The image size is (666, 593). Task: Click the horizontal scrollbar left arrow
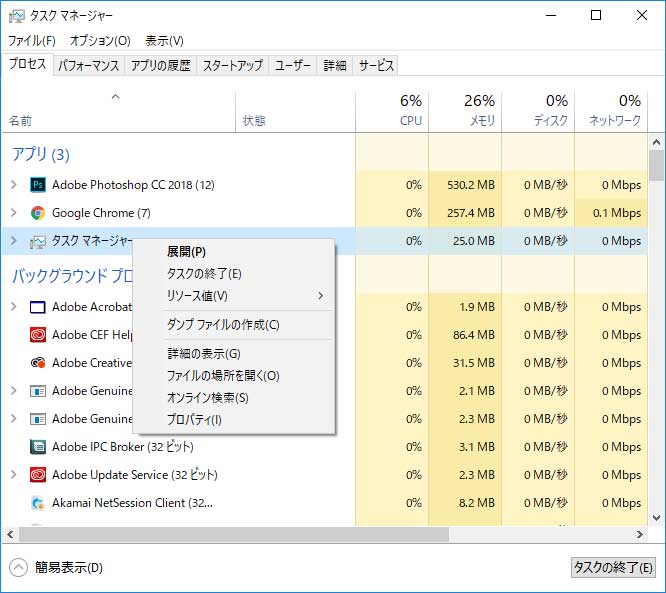point(11,534)
